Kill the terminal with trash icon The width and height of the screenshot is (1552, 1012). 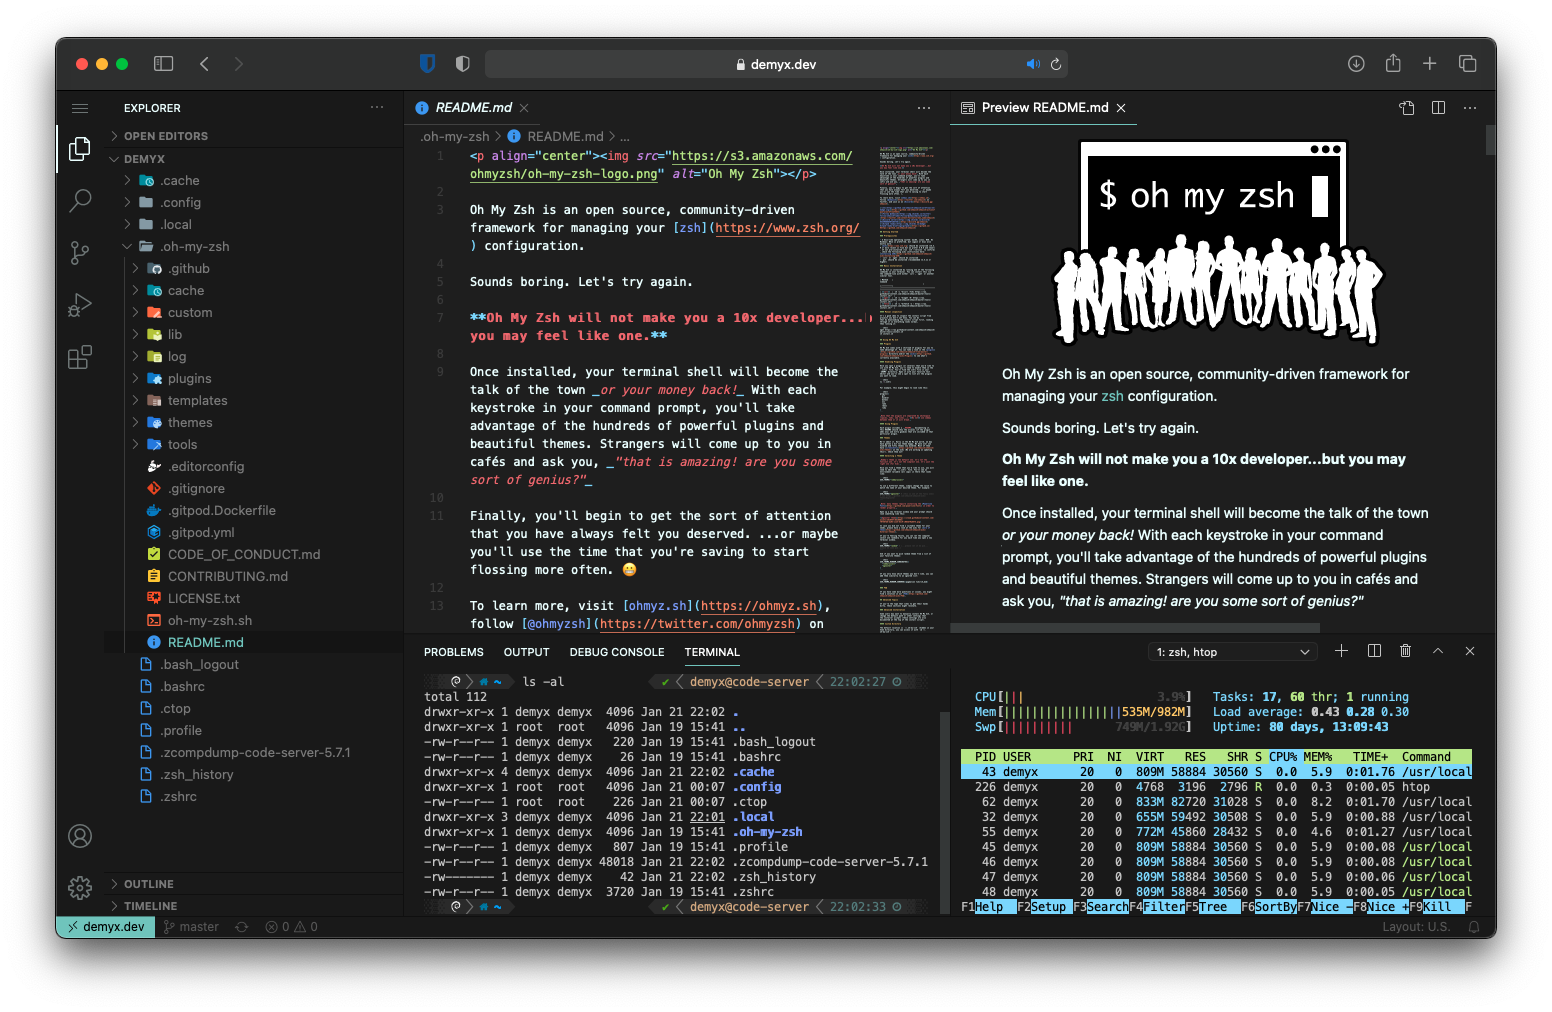pos(1405,651)
